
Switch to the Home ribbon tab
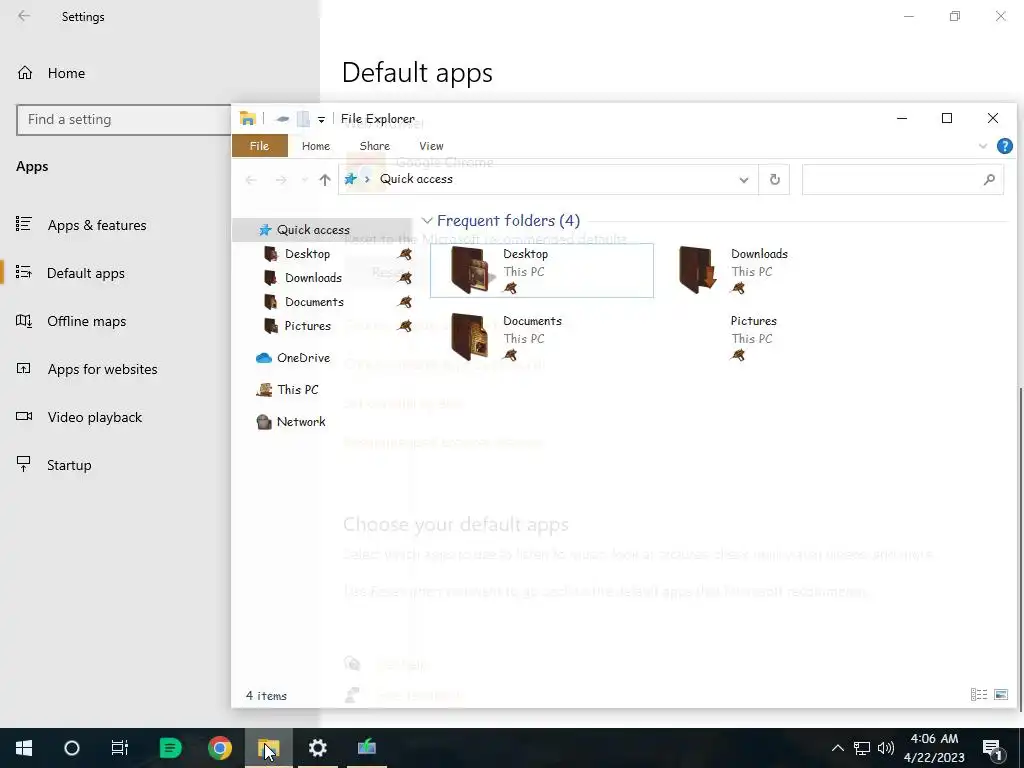[x=316, y=146]
